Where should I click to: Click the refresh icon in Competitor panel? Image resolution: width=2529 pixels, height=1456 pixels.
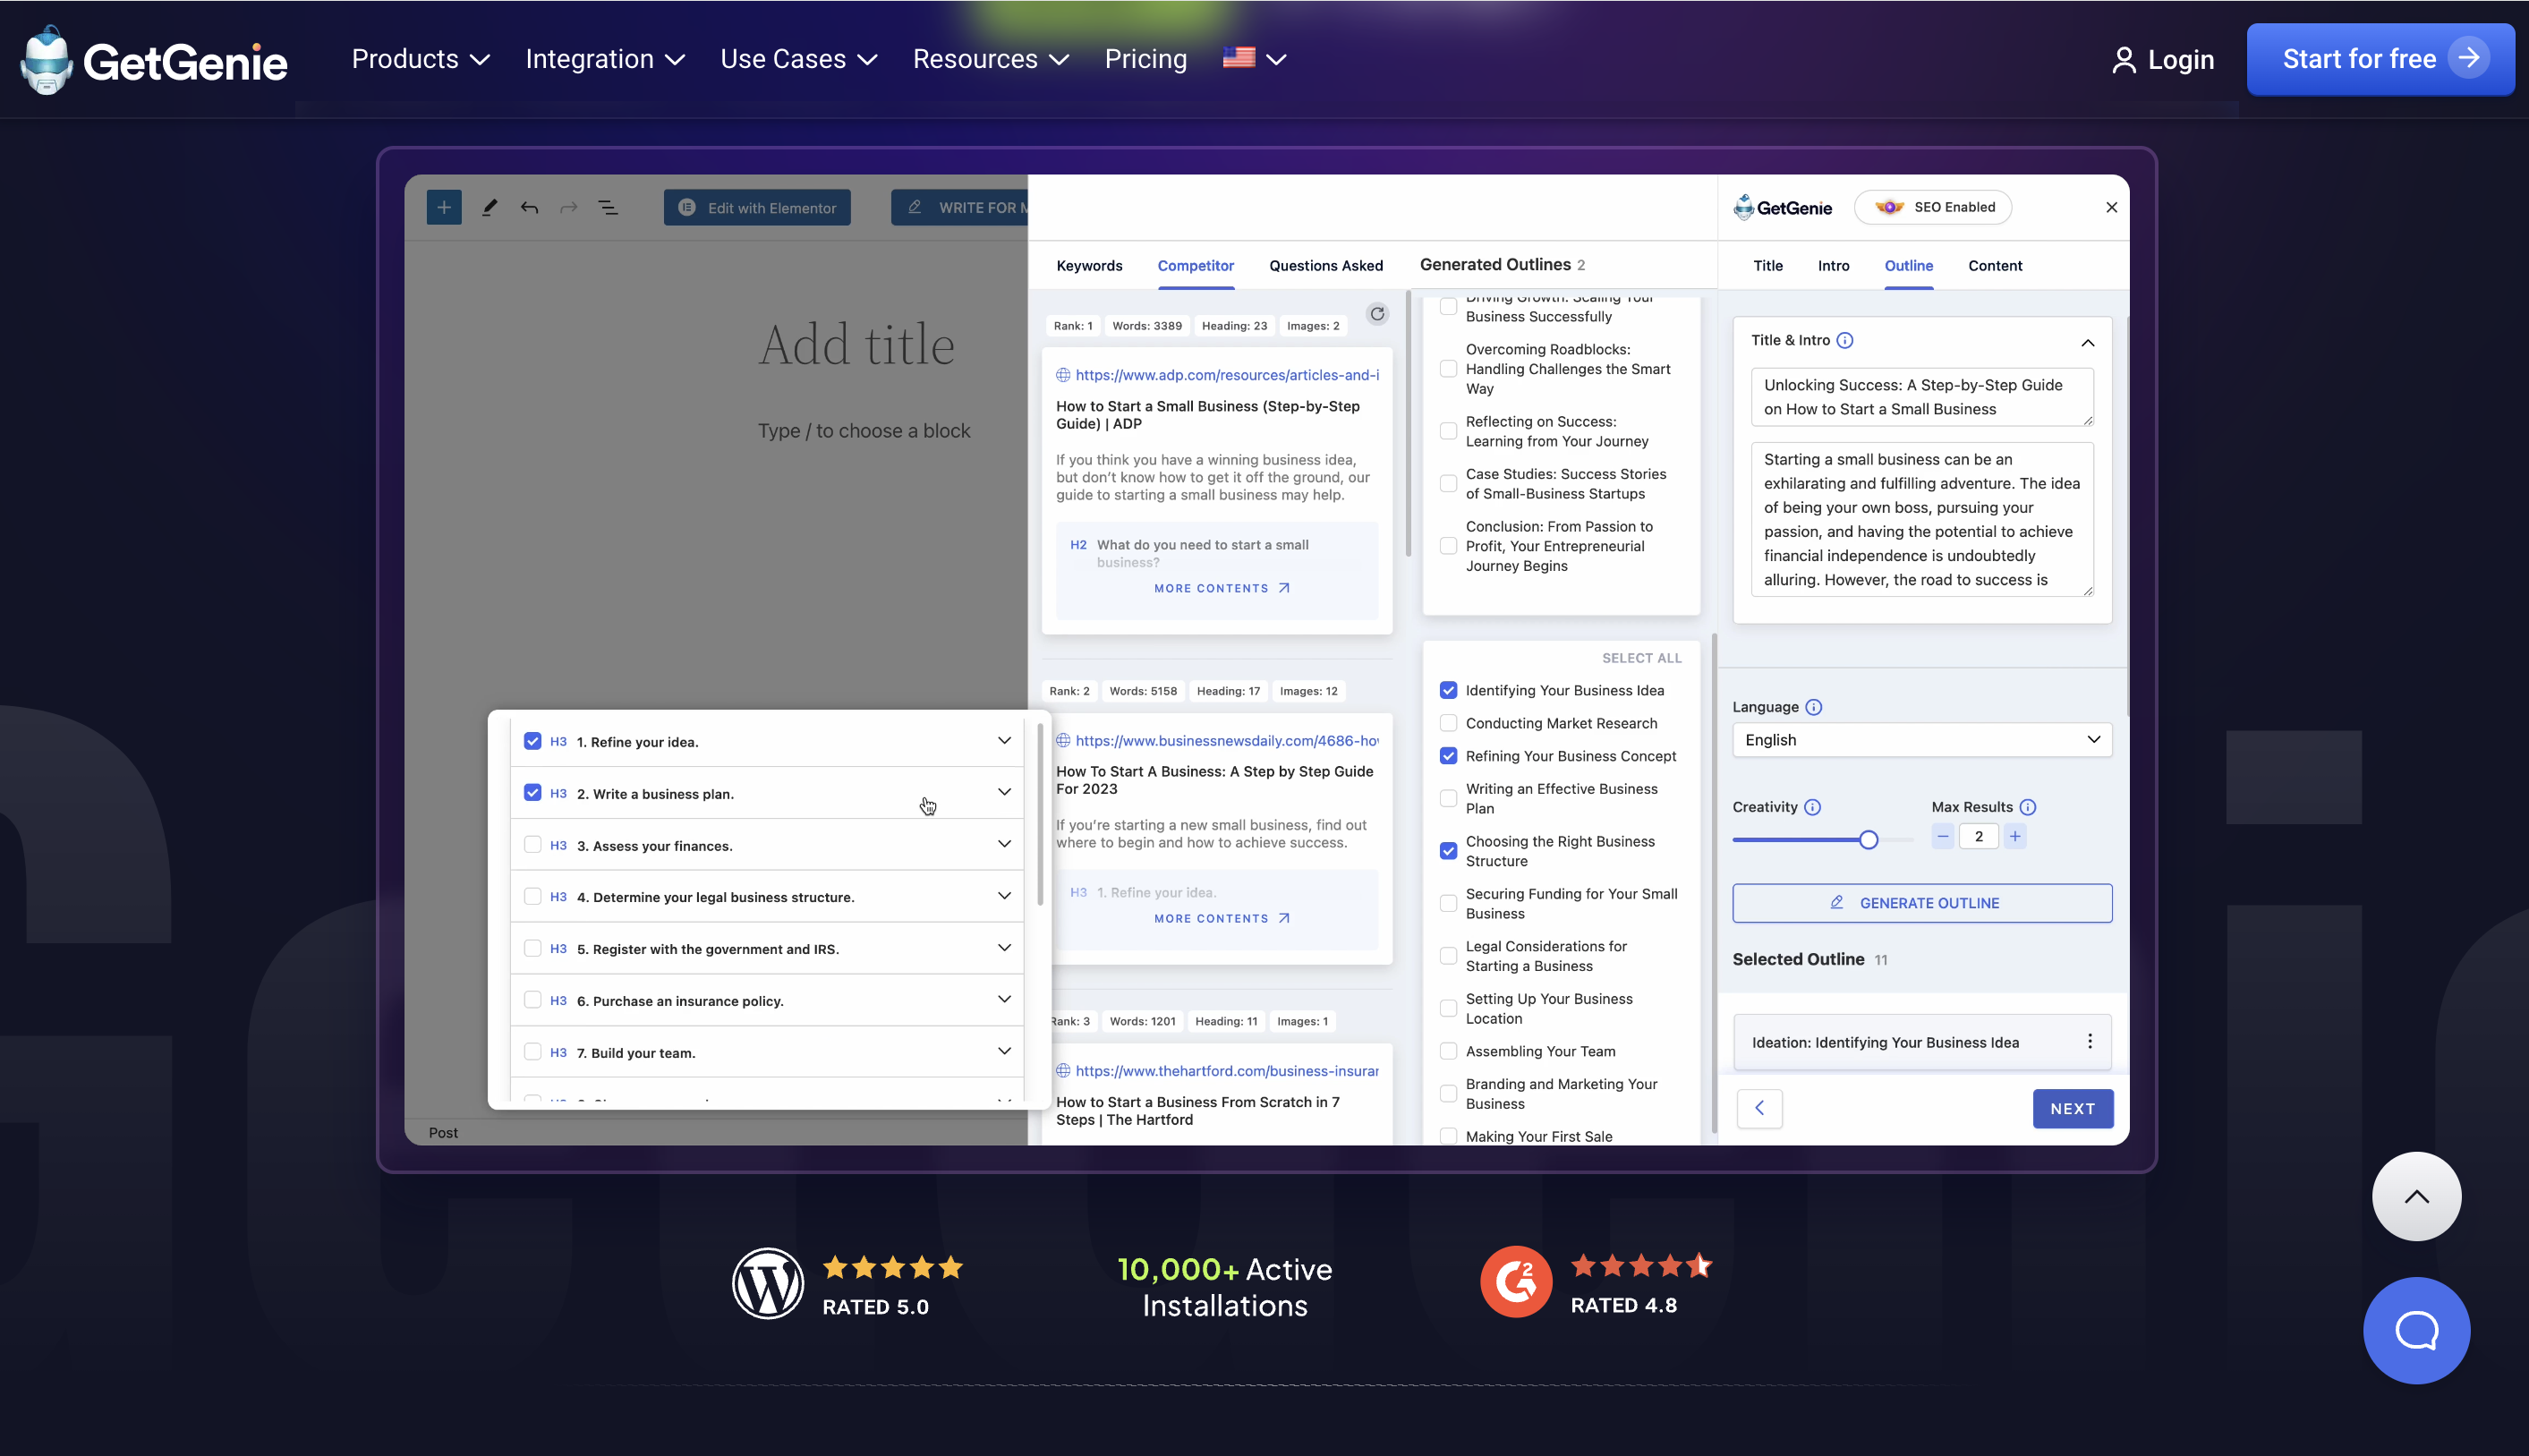click(1377, 314)
